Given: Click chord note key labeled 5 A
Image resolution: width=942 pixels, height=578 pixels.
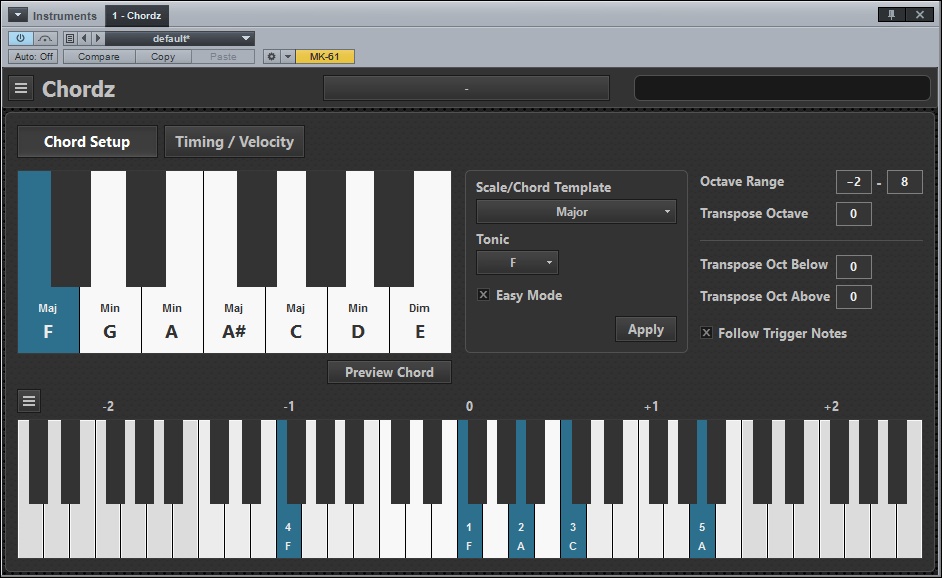Looking at the screenshot, I should (702, 532).
